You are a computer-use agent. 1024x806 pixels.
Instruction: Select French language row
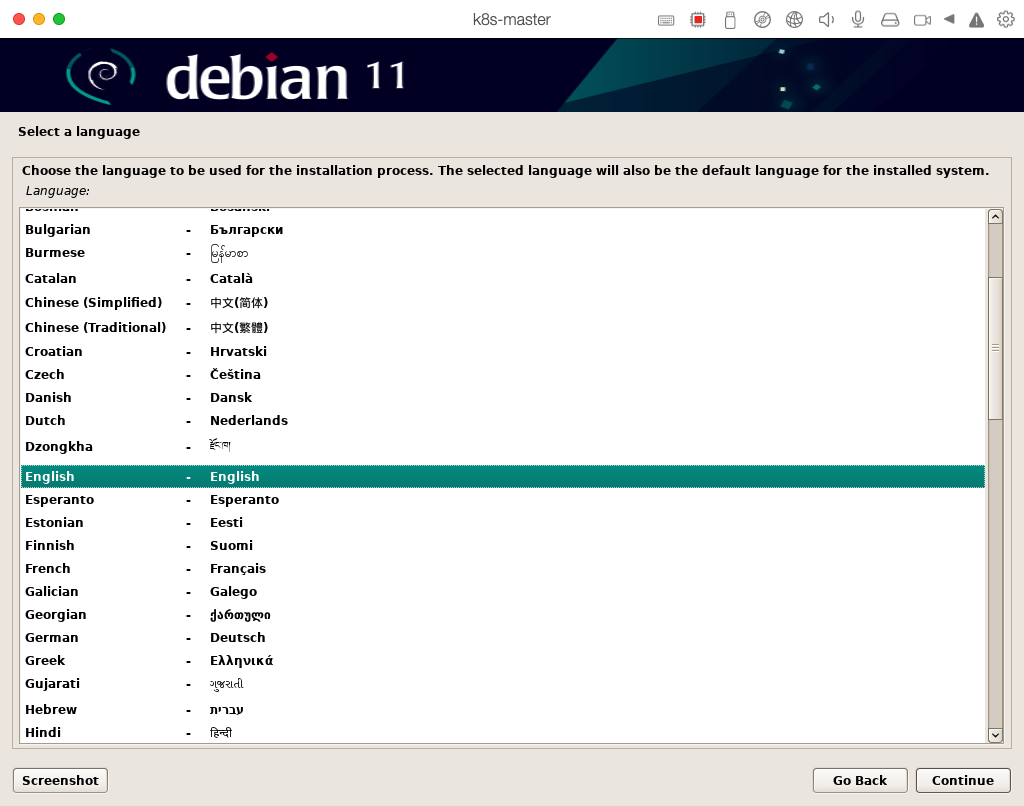[502, 569]
